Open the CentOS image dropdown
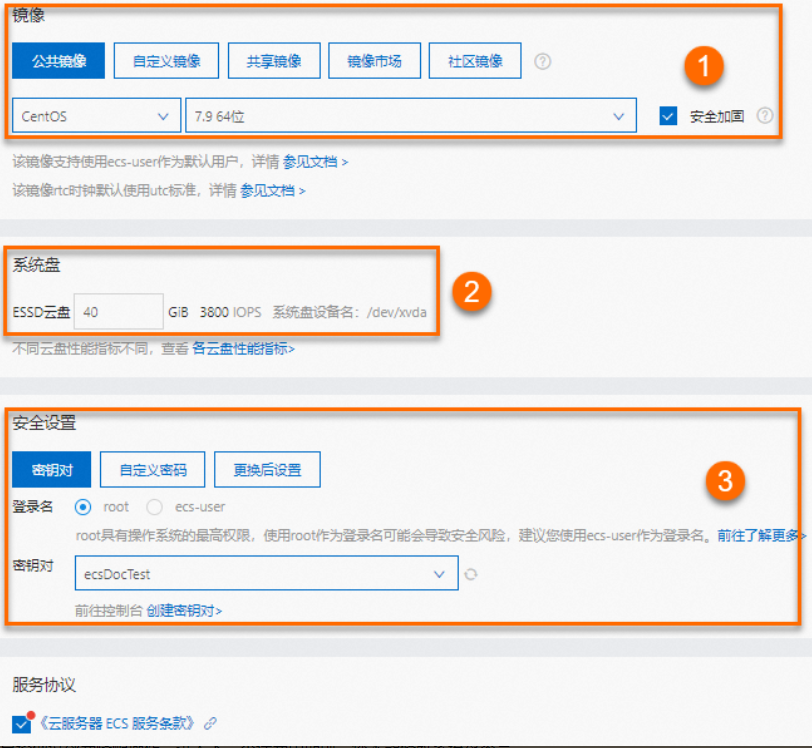This screenshot has width=812, height=748. tap(95, 115)
